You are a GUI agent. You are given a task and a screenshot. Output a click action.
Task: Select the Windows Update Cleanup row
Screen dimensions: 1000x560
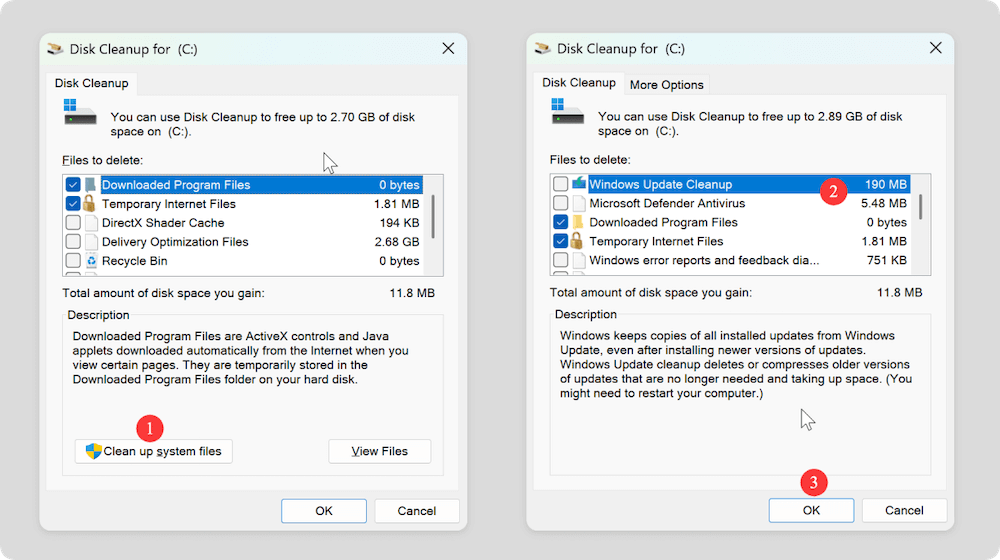730,184
